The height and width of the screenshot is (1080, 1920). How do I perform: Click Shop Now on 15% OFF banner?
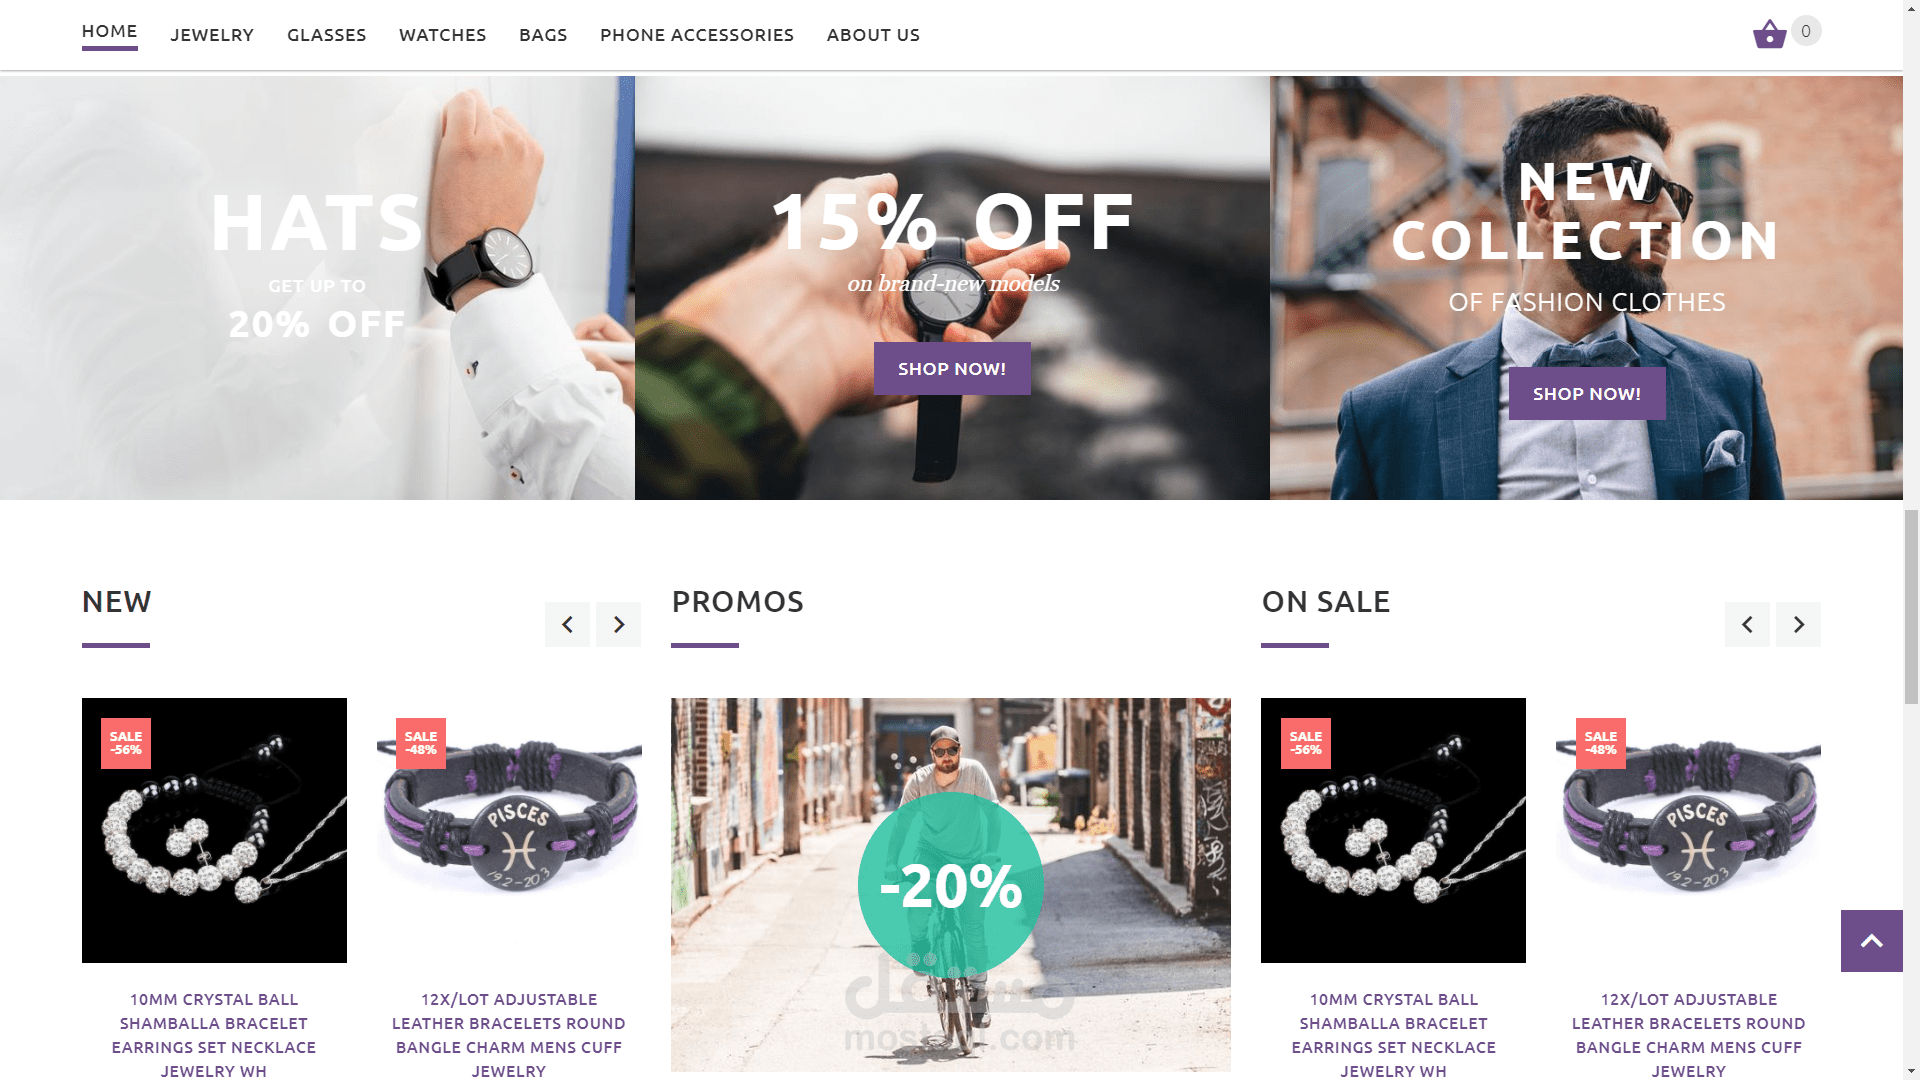coord(952,369)
